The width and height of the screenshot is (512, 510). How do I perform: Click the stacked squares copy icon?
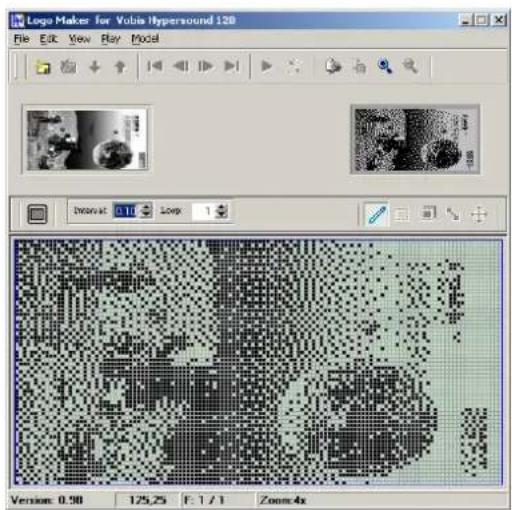(428, 213)
